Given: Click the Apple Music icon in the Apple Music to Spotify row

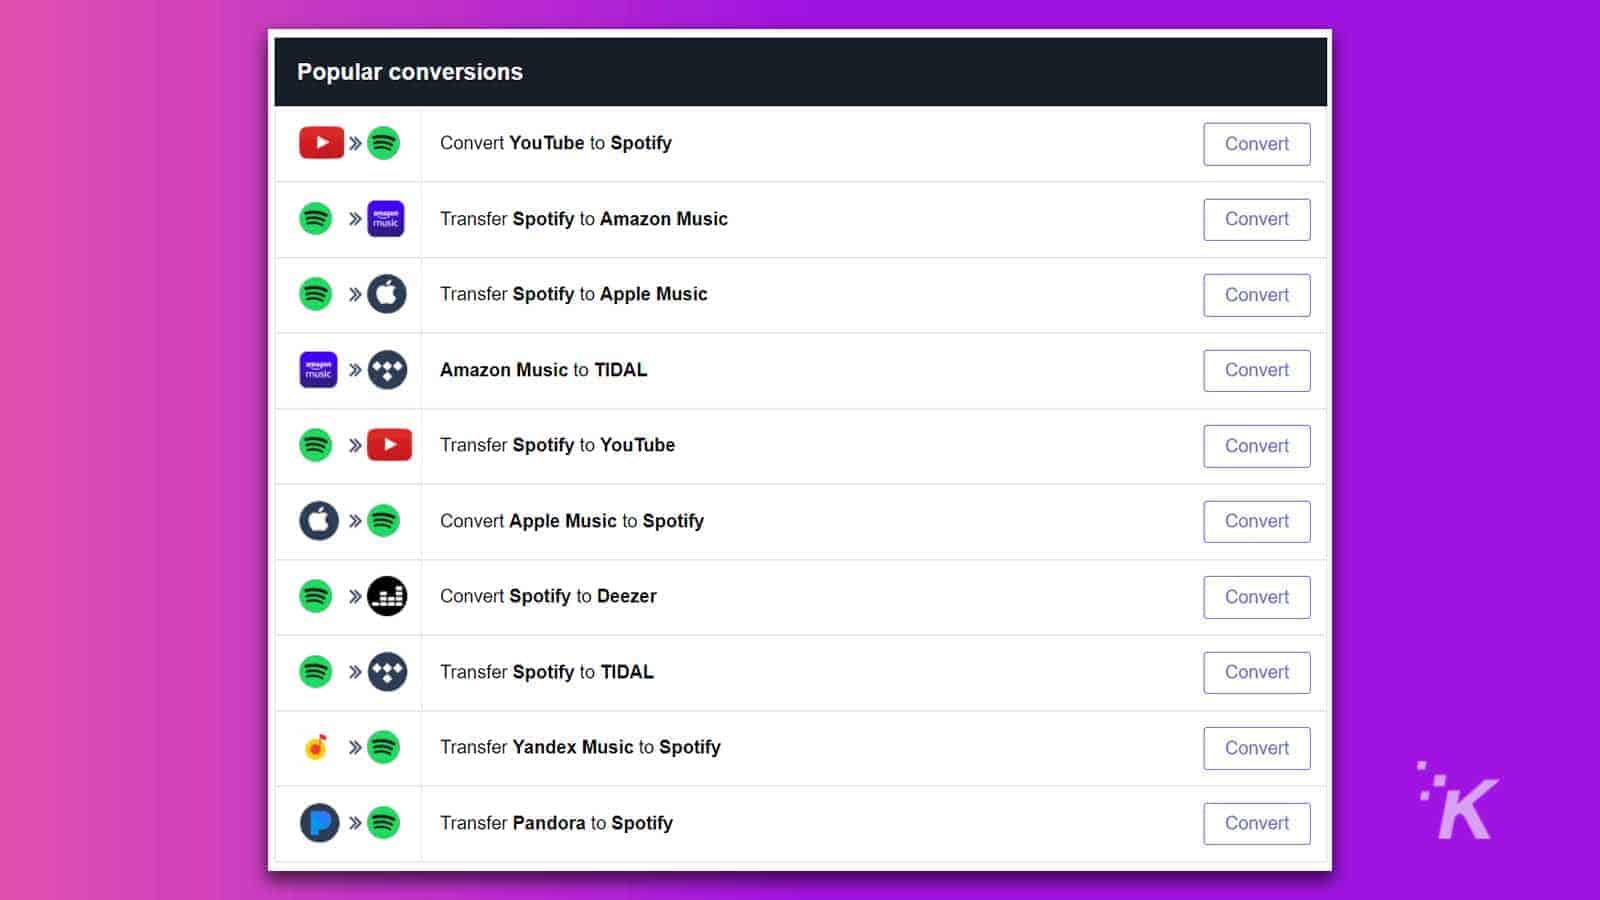Looking at the screenshot, I should (316, 521).
